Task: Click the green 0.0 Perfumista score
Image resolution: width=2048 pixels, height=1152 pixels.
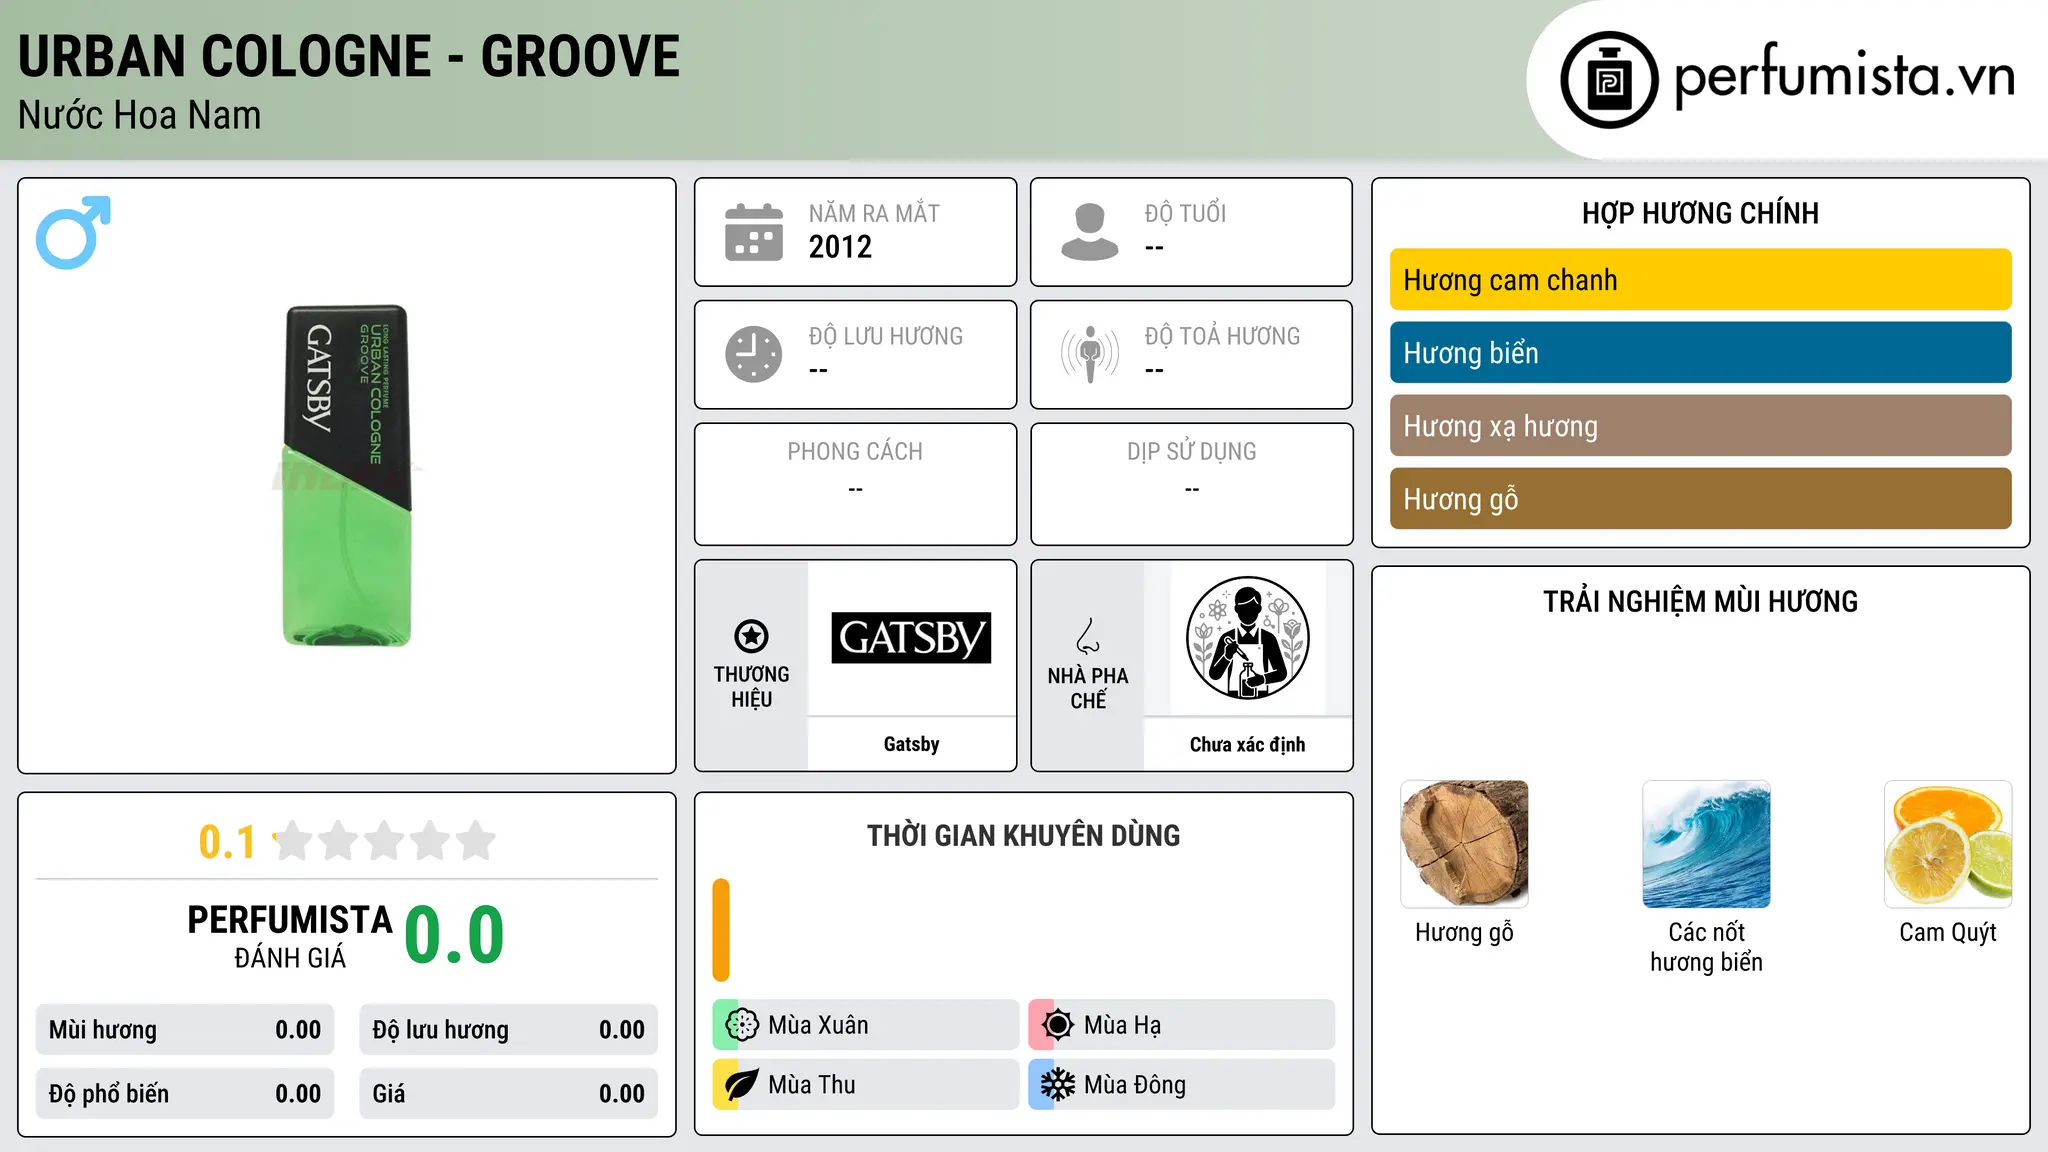Action: (454, 935)
